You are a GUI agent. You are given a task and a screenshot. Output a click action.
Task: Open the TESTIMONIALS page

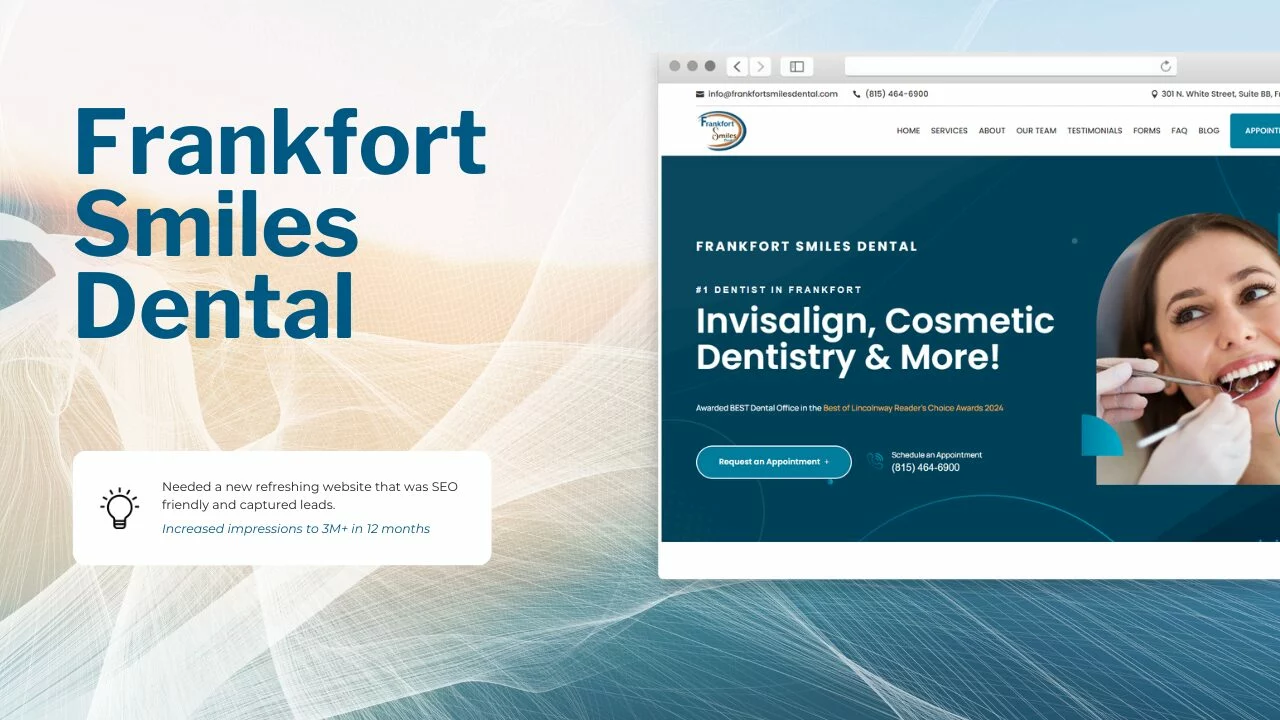pos(1094,131)
